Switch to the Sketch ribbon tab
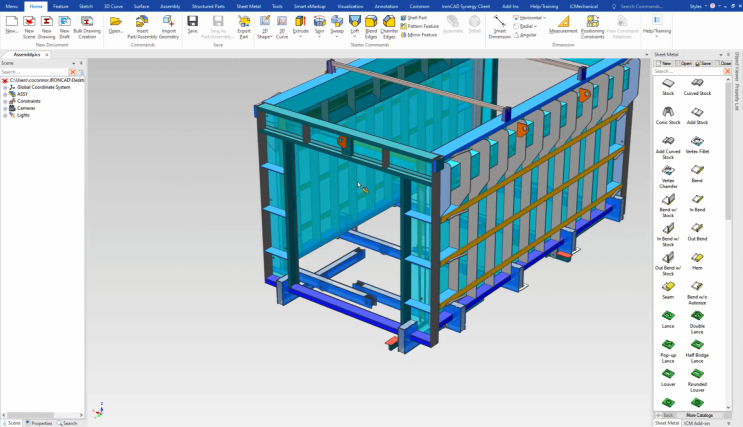Image resolution: width=743 pixels, height=427 pixels. click(86, 6)
